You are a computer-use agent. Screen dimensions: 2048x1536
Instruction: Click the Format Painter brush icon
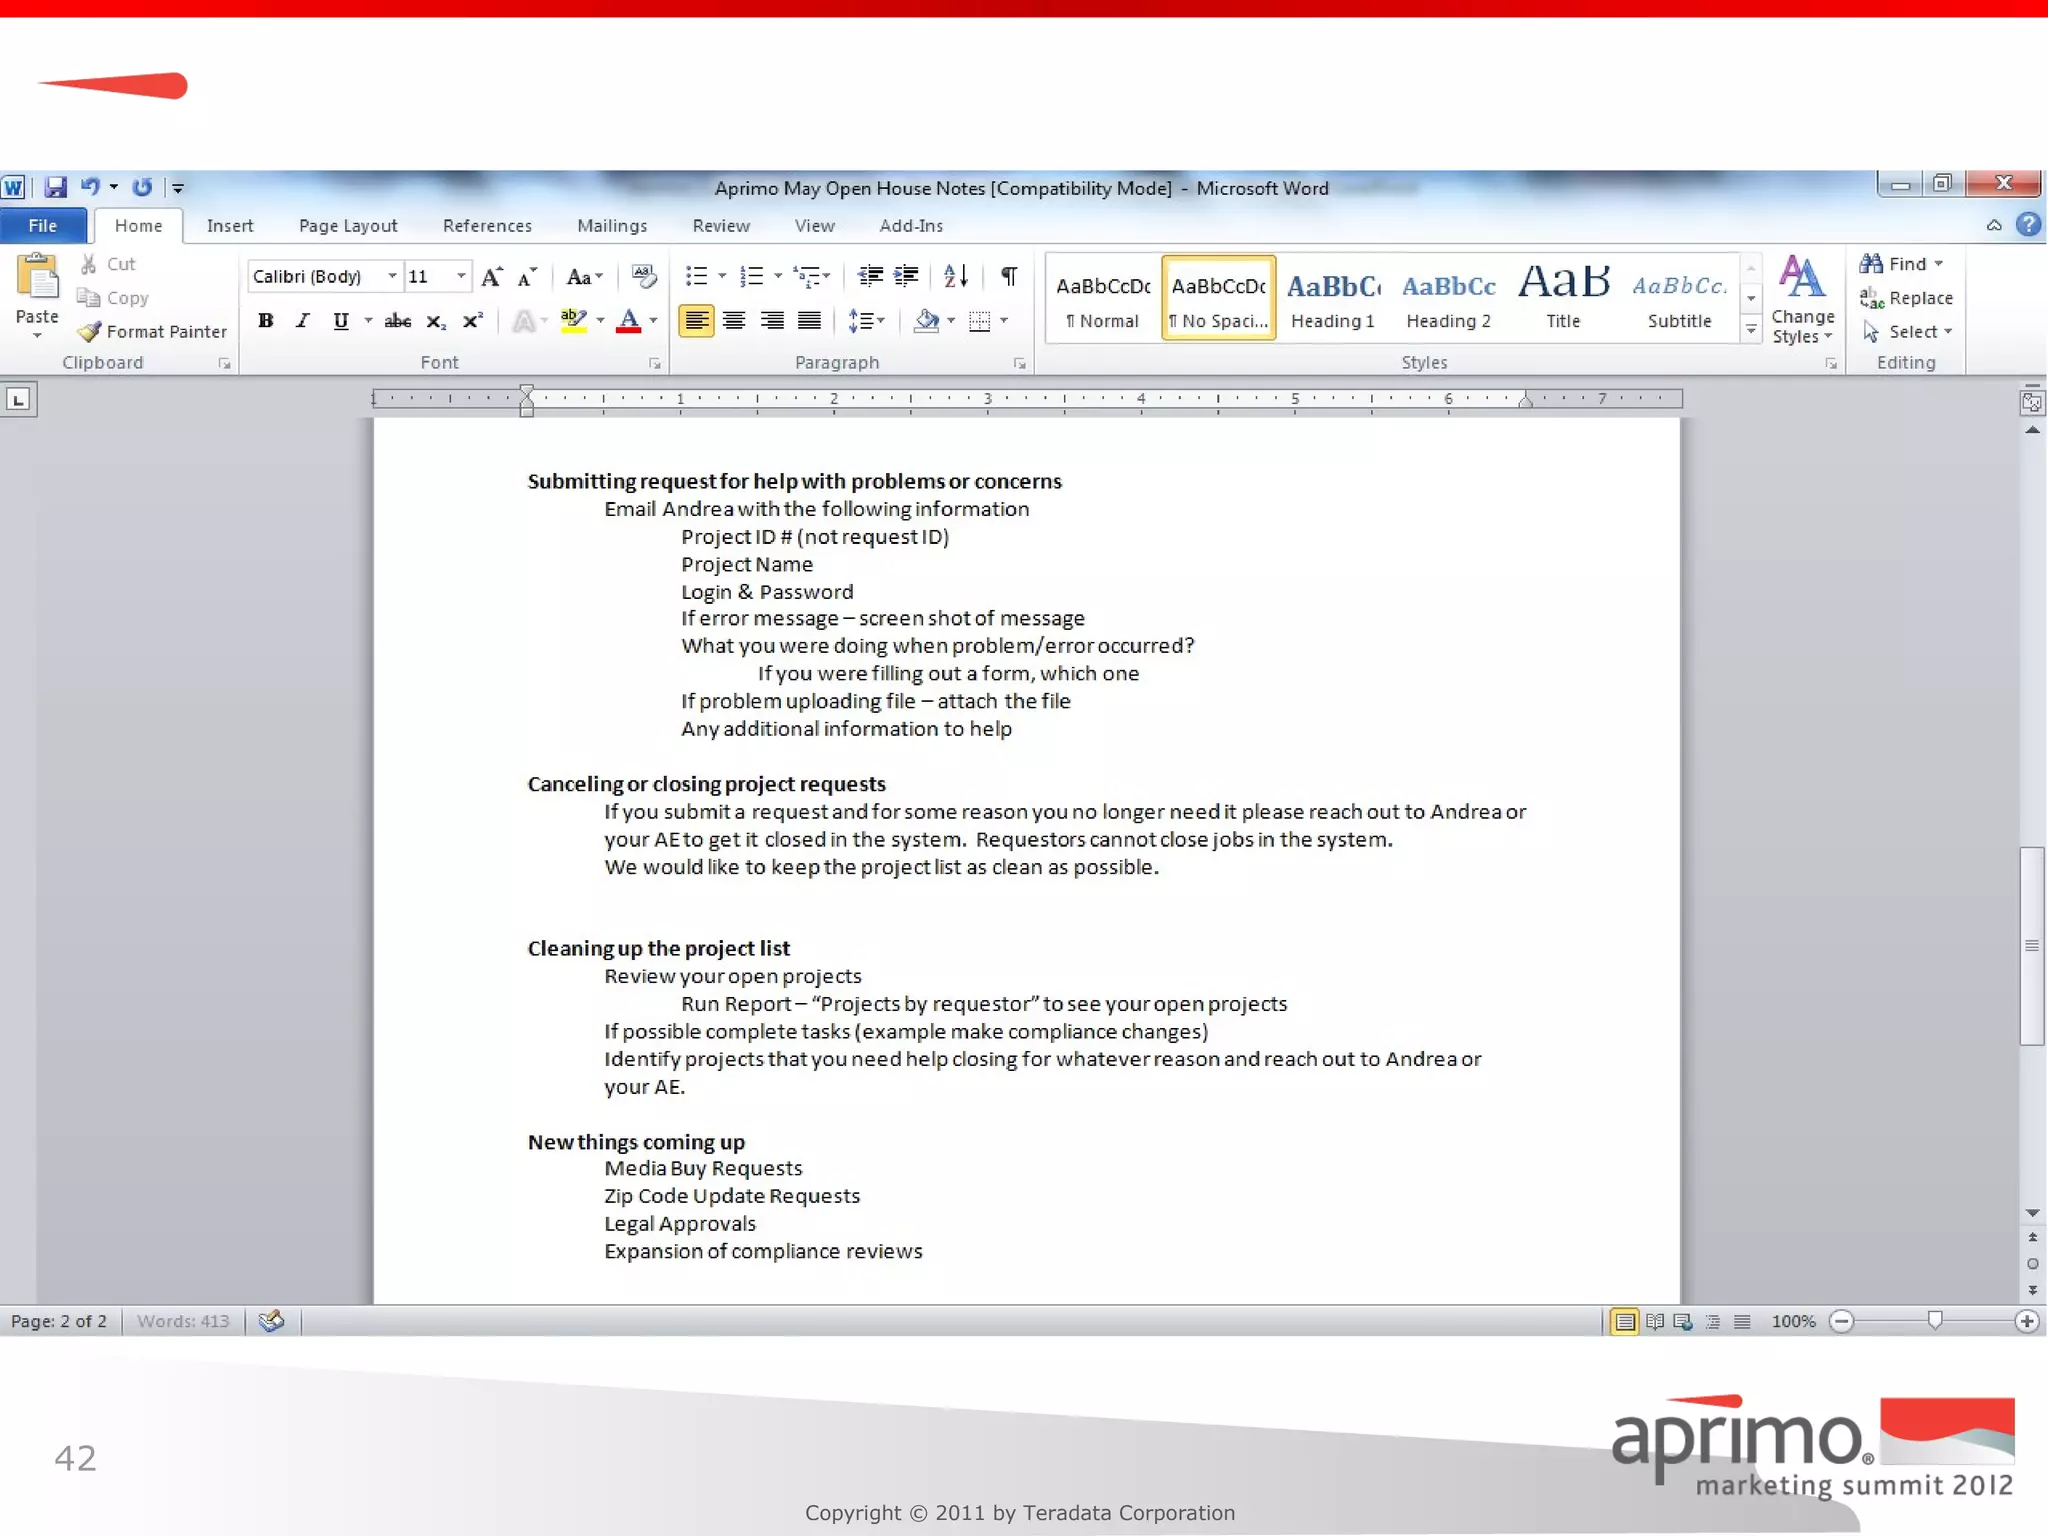click(x=90, y=331)
